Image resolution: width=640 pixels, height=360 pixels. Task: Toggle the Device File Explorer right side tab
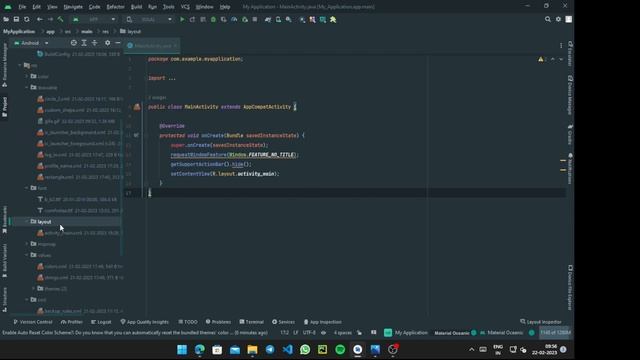(570, 288)
